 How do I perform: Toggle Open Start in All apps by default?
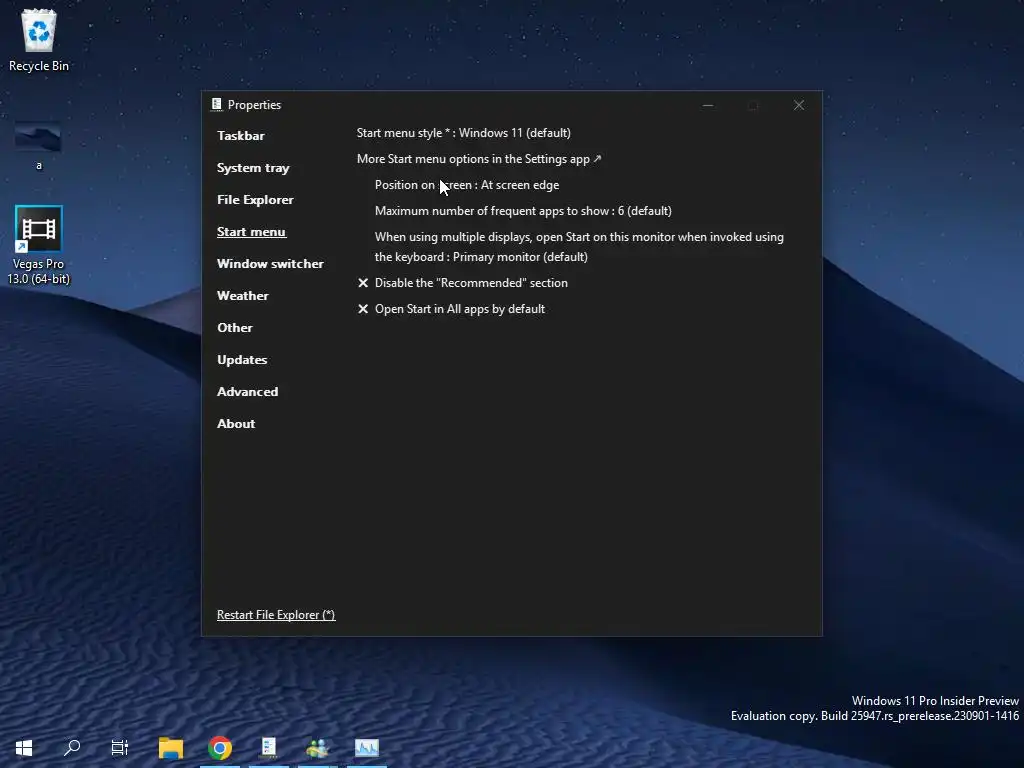tap(451, 309)
